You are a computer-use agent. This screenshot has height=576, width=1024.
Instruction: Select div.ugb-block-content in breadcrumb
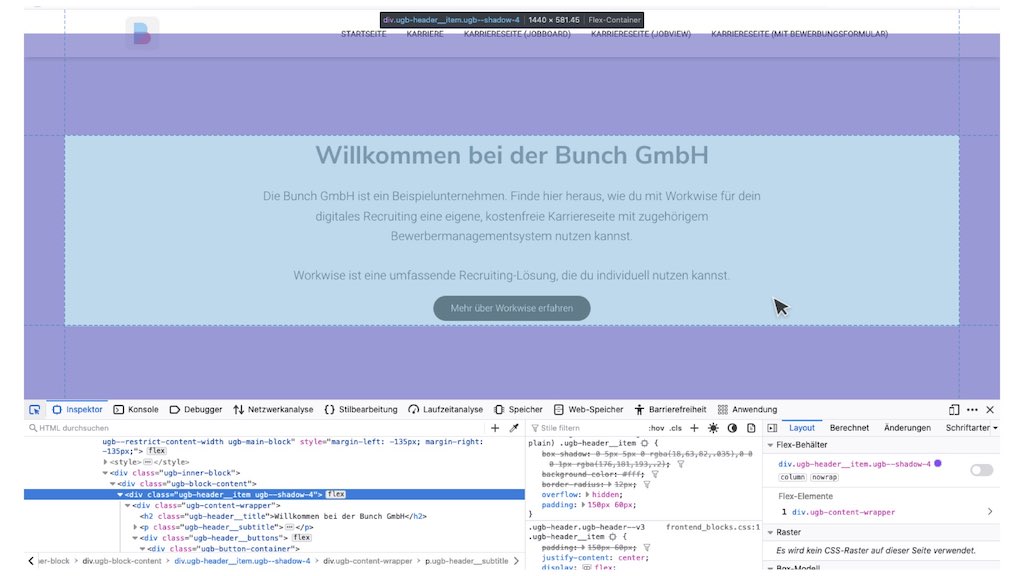click(x=122, y=561)
